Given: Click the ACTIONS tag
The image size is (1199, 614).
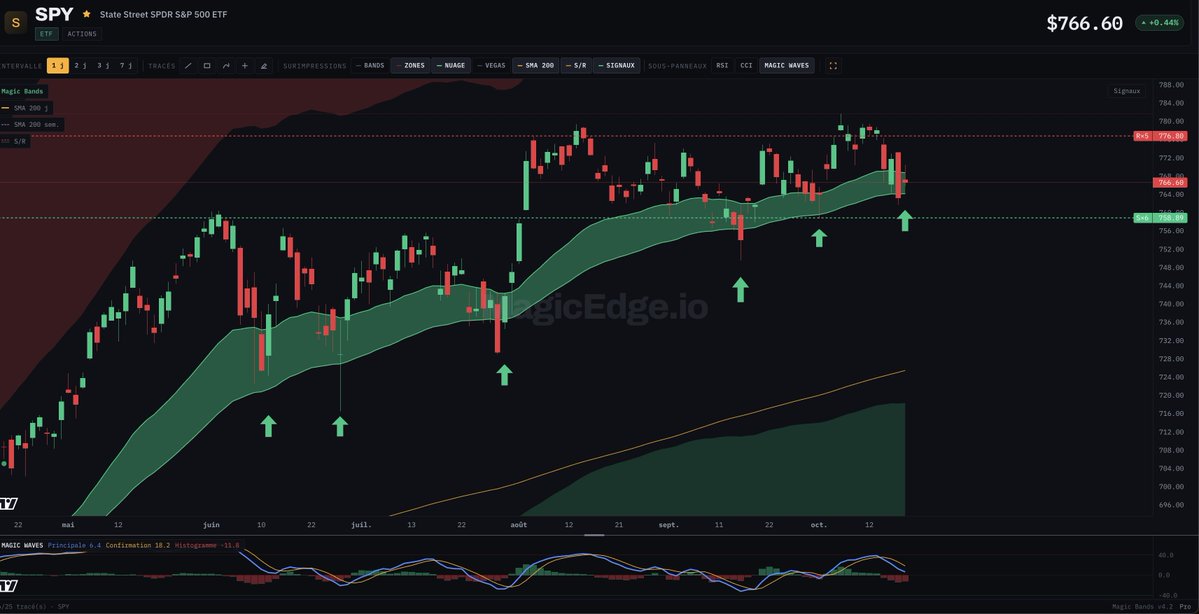Looking at the screenshot, I should pos(81,34).
